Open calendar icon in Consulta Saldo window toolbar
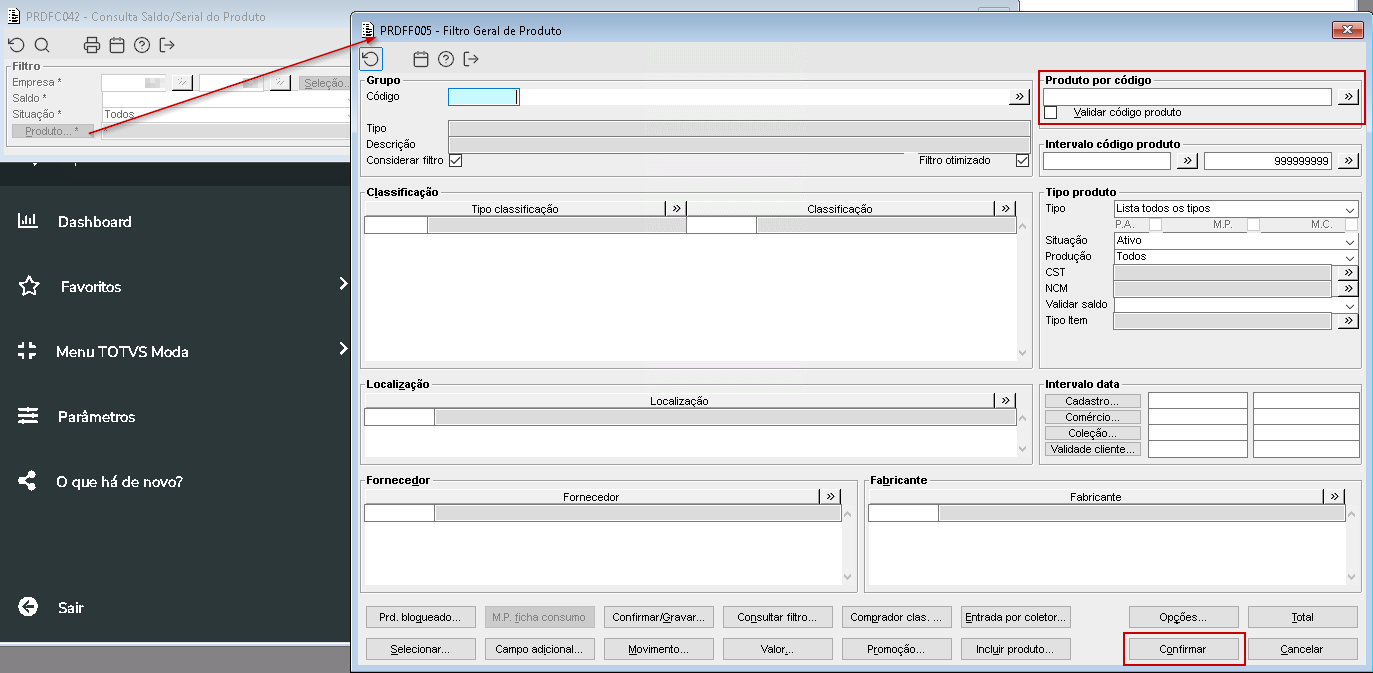Screen dimensions: 1373x673 click(117, 45)
